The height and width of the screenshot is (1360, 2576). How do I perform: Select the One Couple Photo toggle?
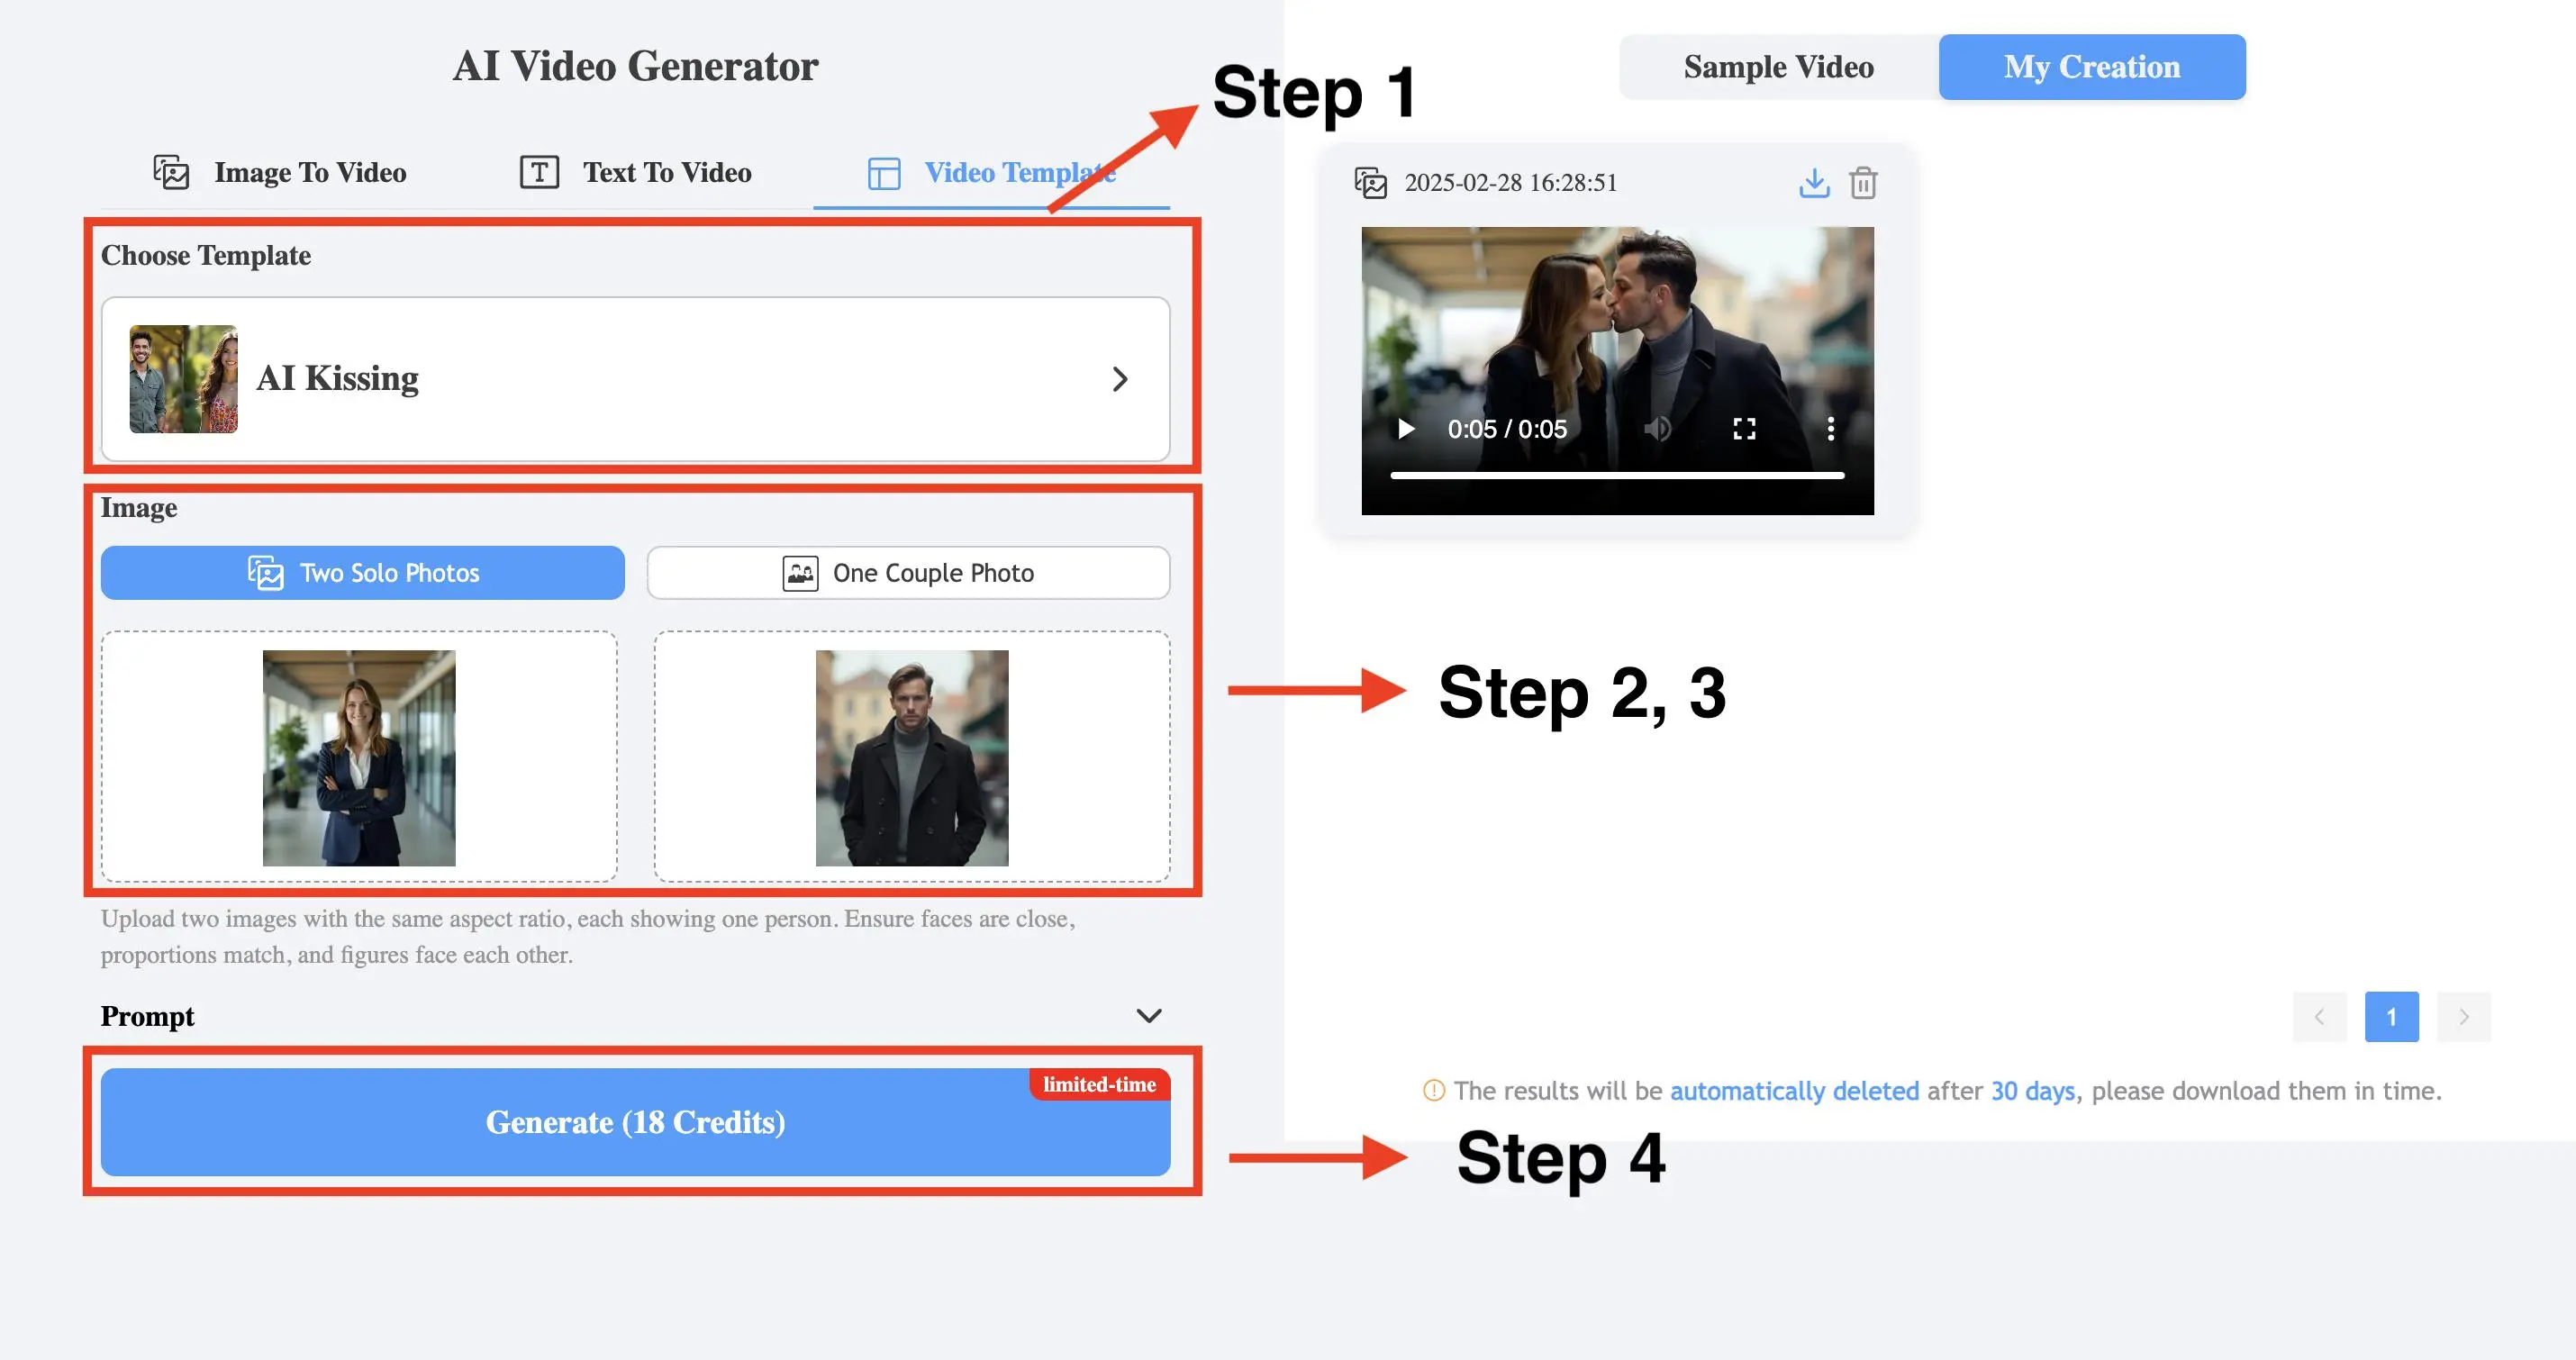[x=908, y=573]
